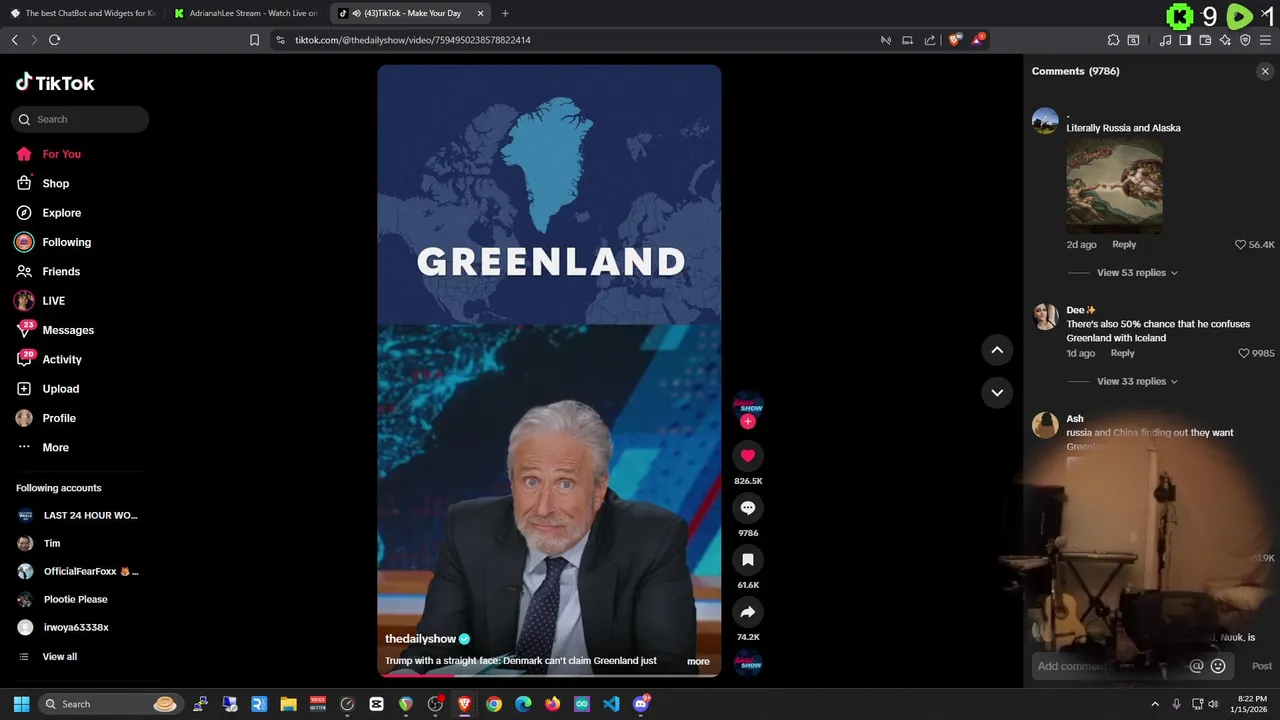1280x720 pixels.
Task: Click the Add comment input field
Action: (1108, 666)
